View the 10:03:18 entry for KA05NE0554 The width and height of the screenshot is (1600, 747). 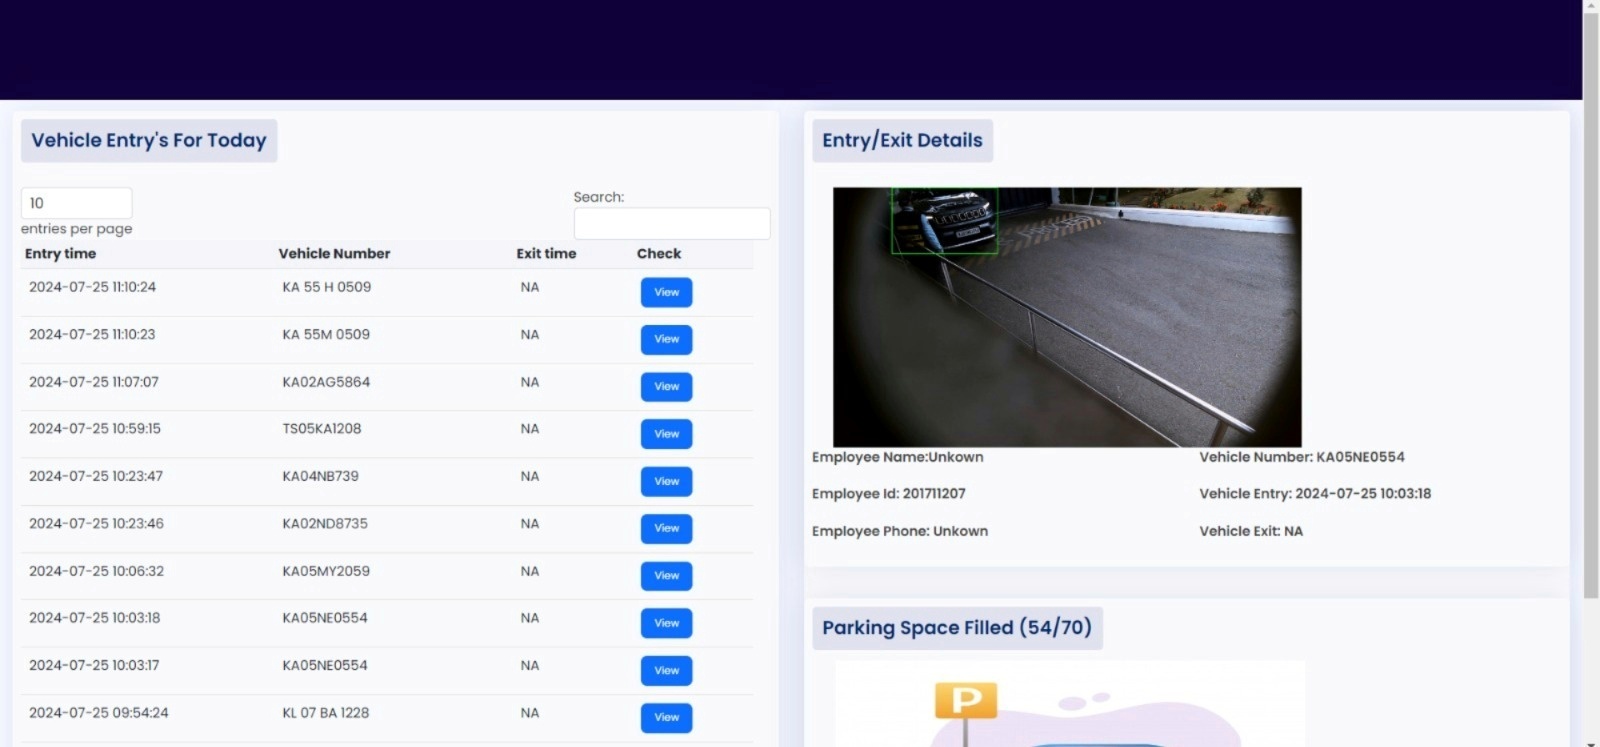pyautogui.click(x=666, y=623)
